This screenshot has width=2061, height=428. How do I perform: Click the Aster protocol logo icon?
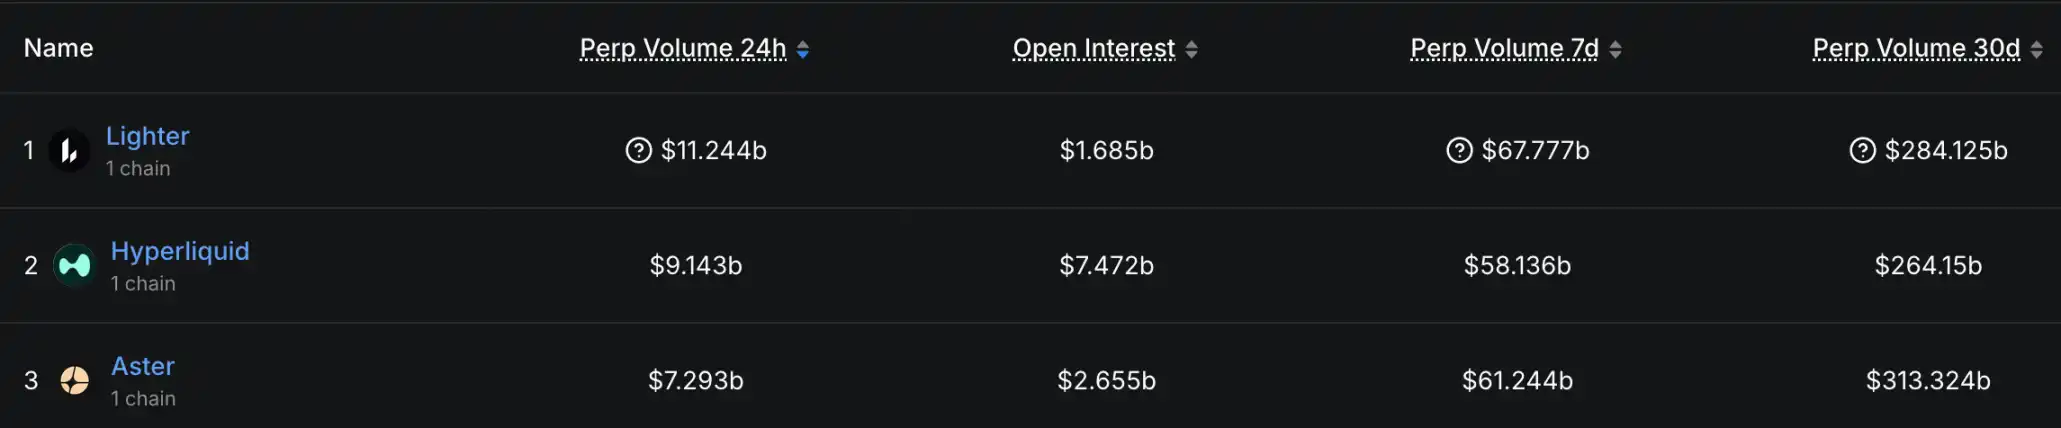click(x=74, y=380)
